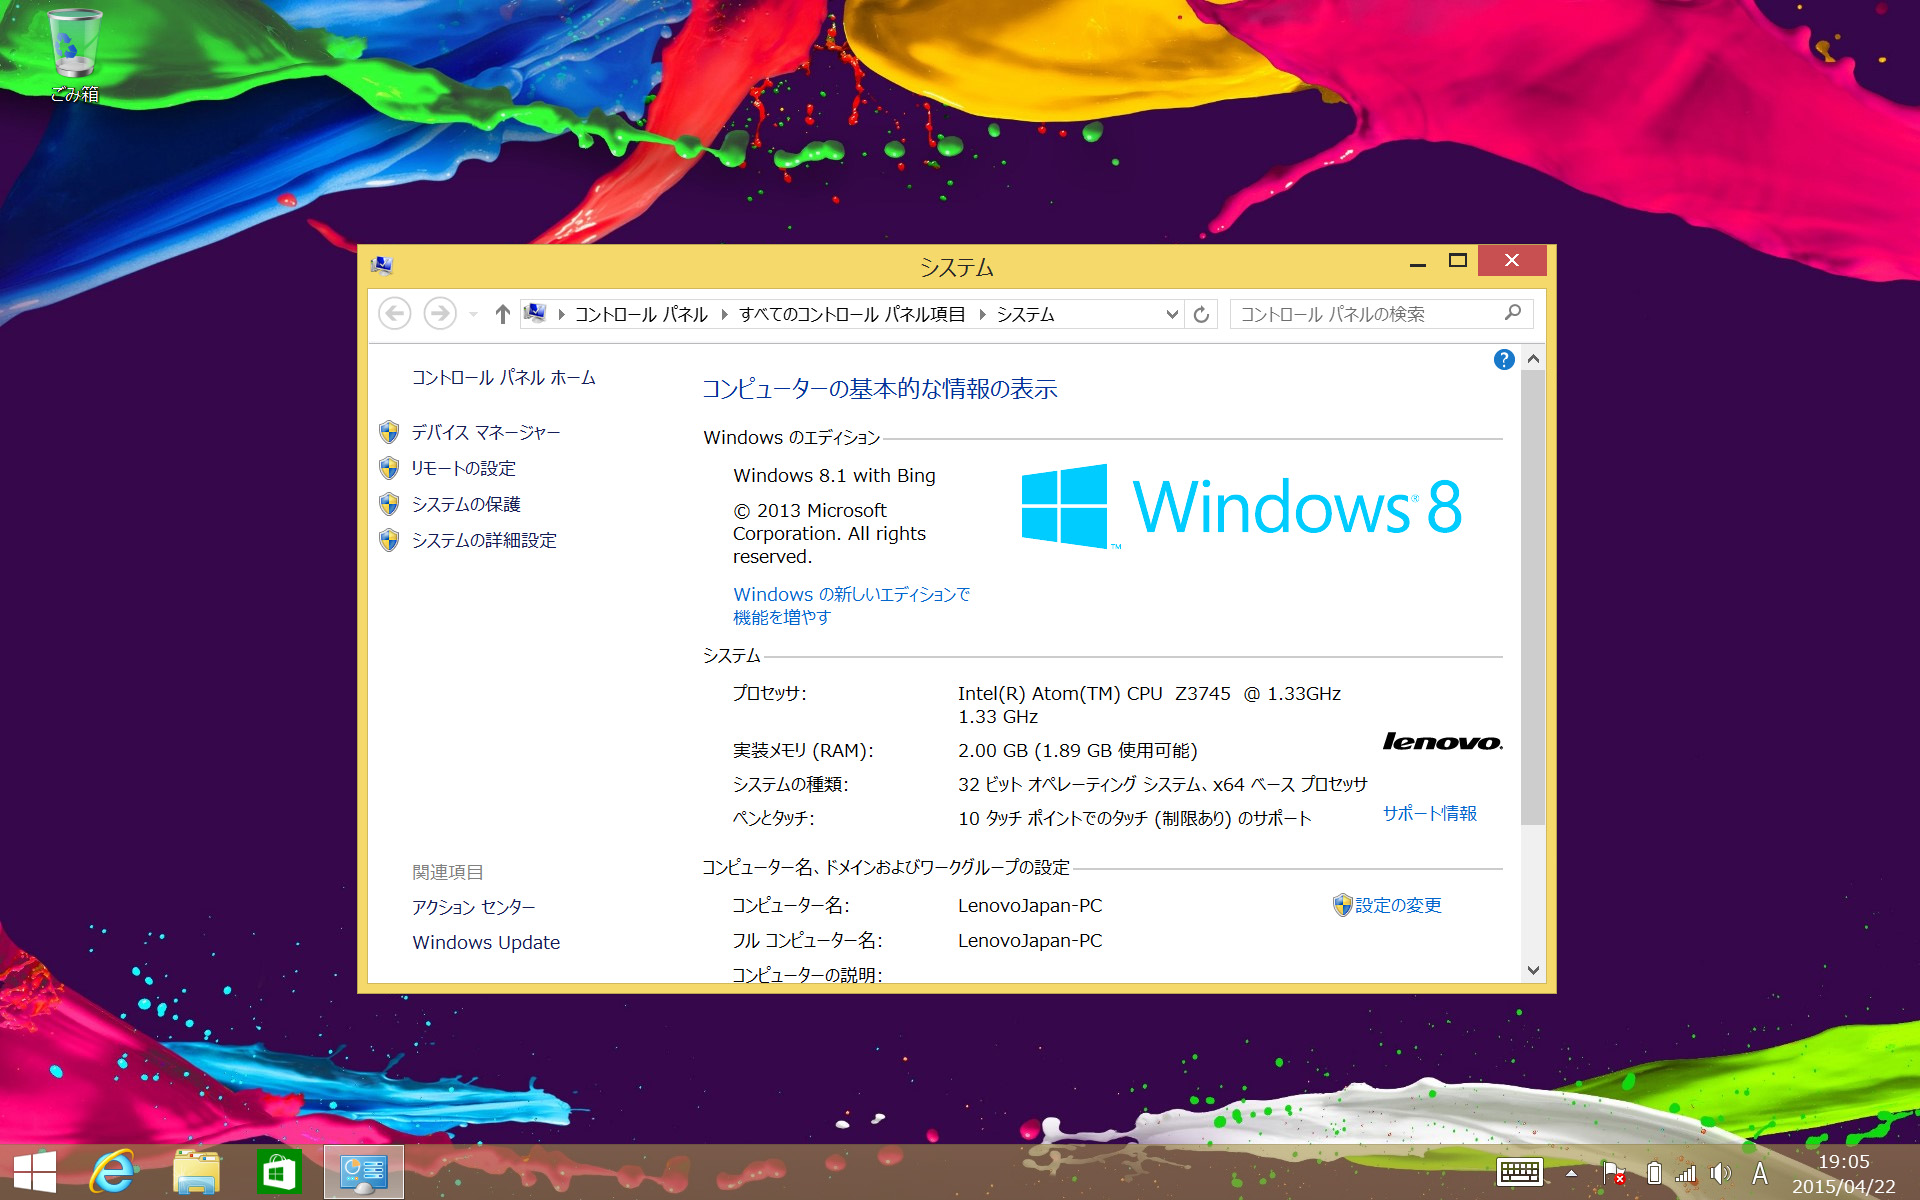Click the battery tray icon
This screenshot has width=1920, height=1200.
click(x=1654, y=1173)
